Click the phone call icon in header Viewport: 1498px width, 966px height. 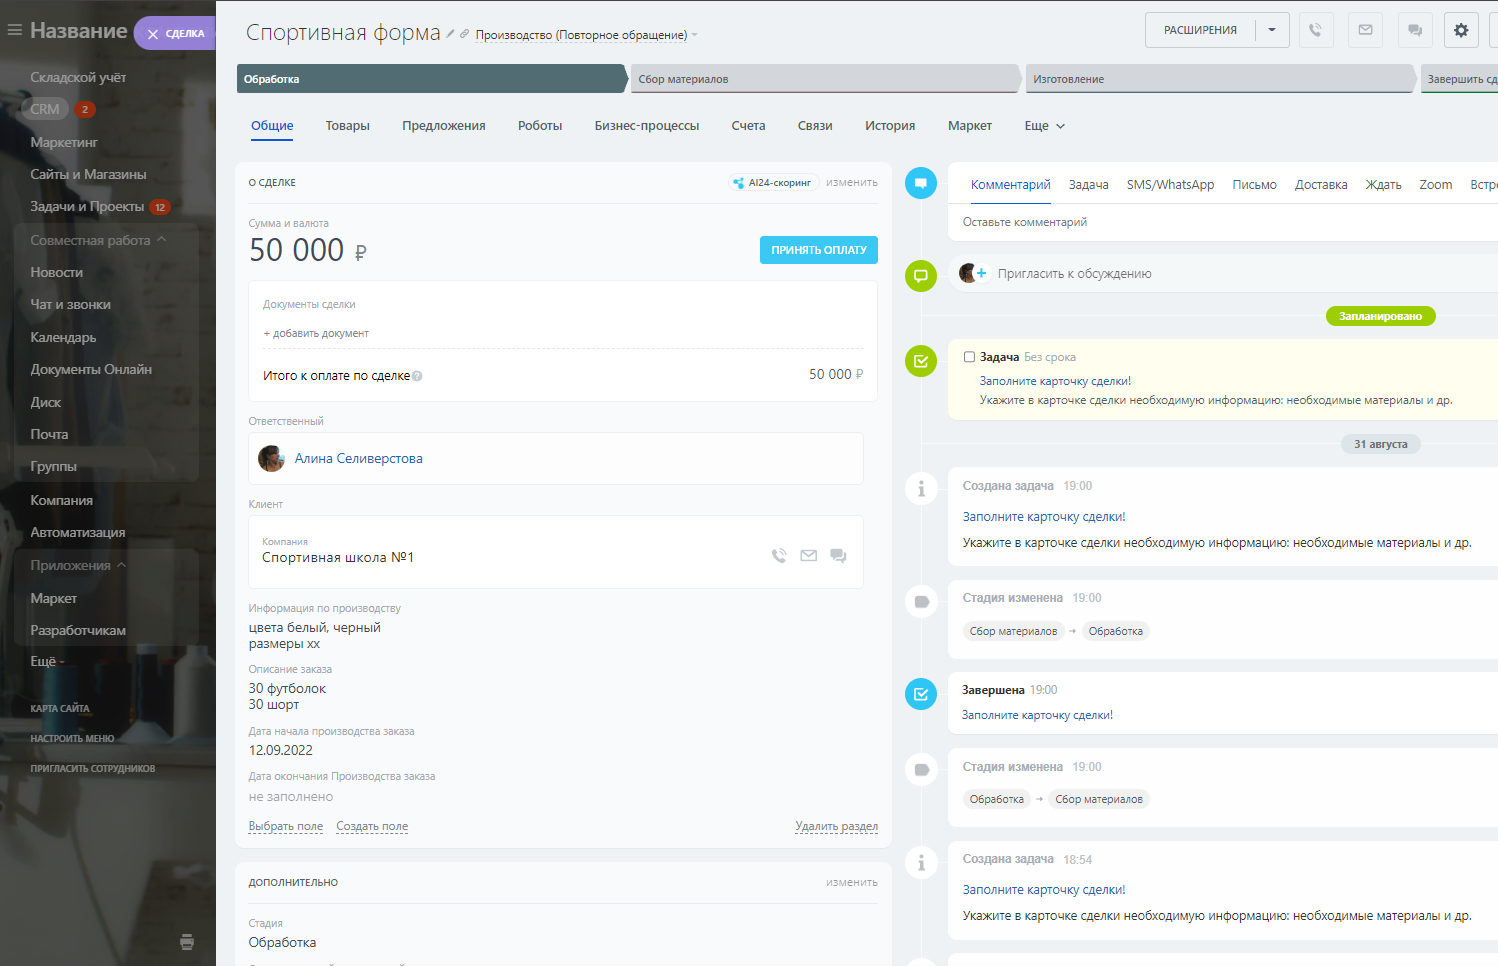[1315, 30]
